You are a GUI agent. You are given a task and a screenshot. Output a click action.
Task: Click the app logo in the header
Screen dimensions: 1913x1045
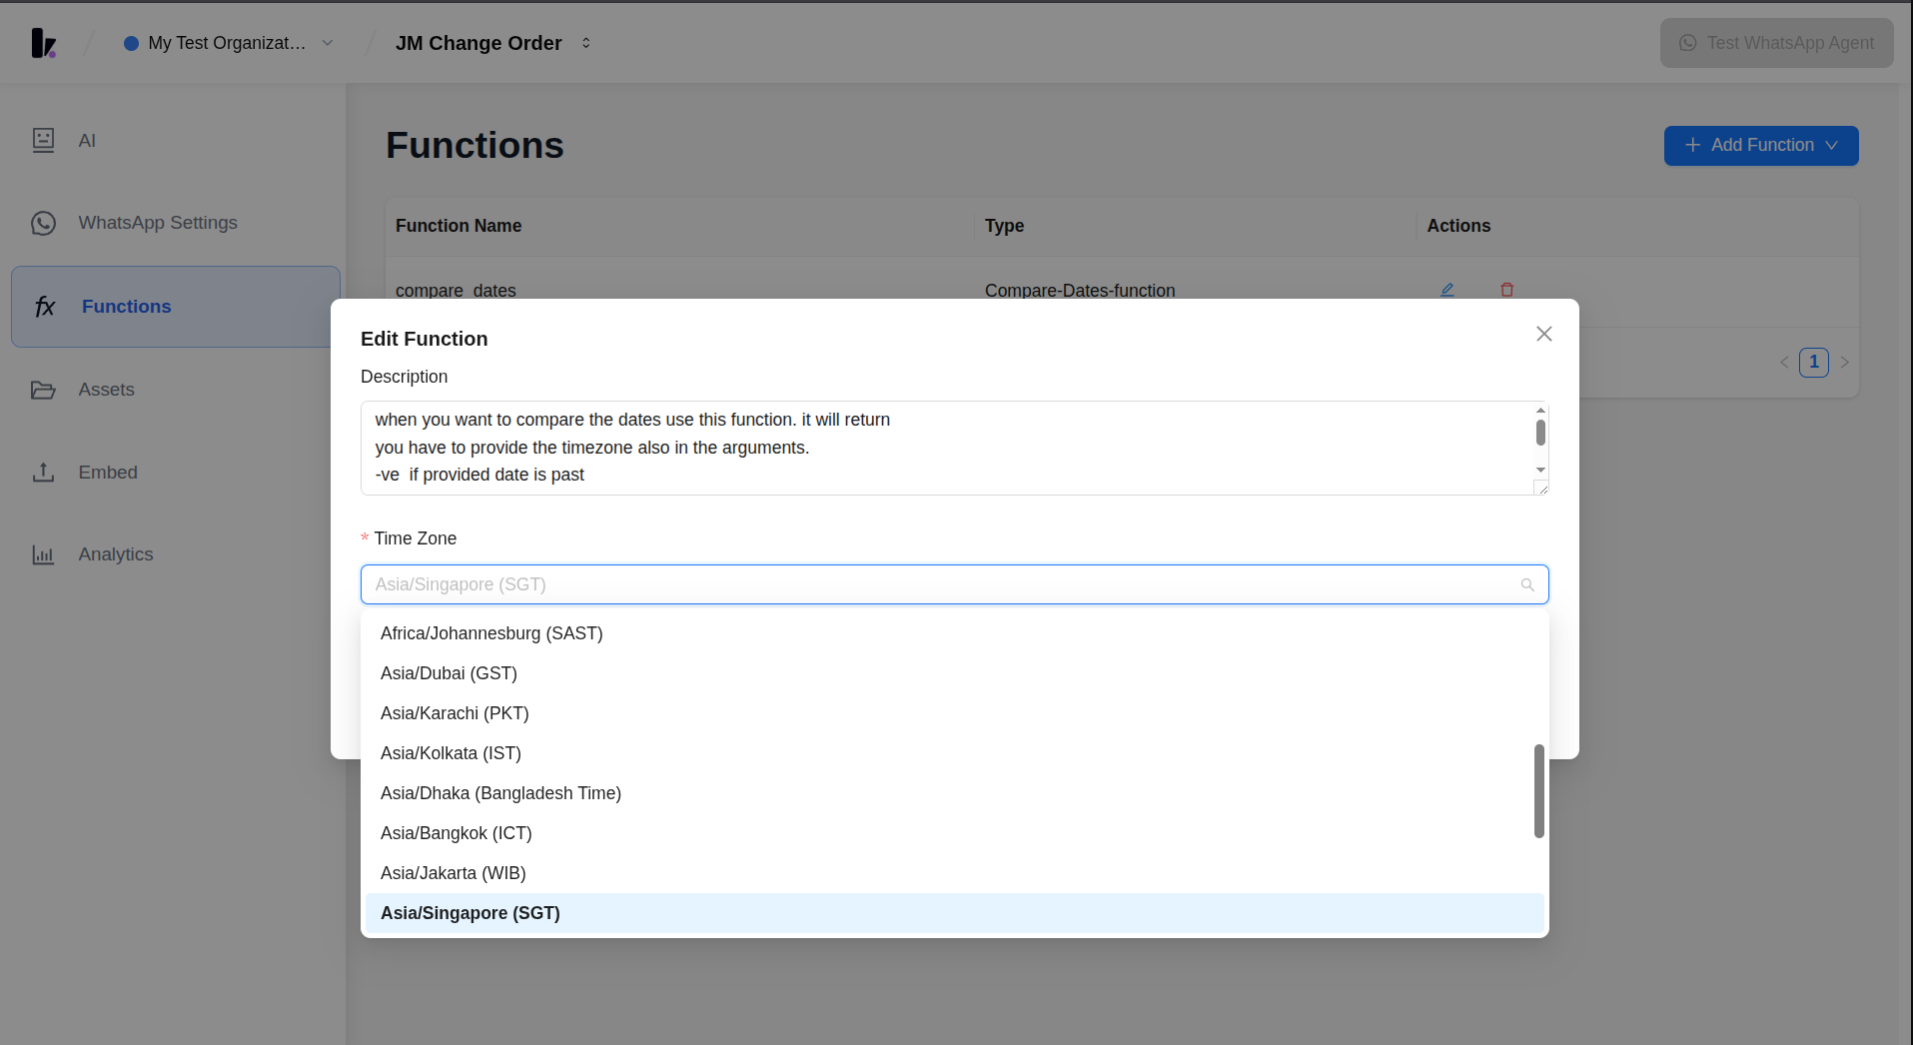click(43, 43)
